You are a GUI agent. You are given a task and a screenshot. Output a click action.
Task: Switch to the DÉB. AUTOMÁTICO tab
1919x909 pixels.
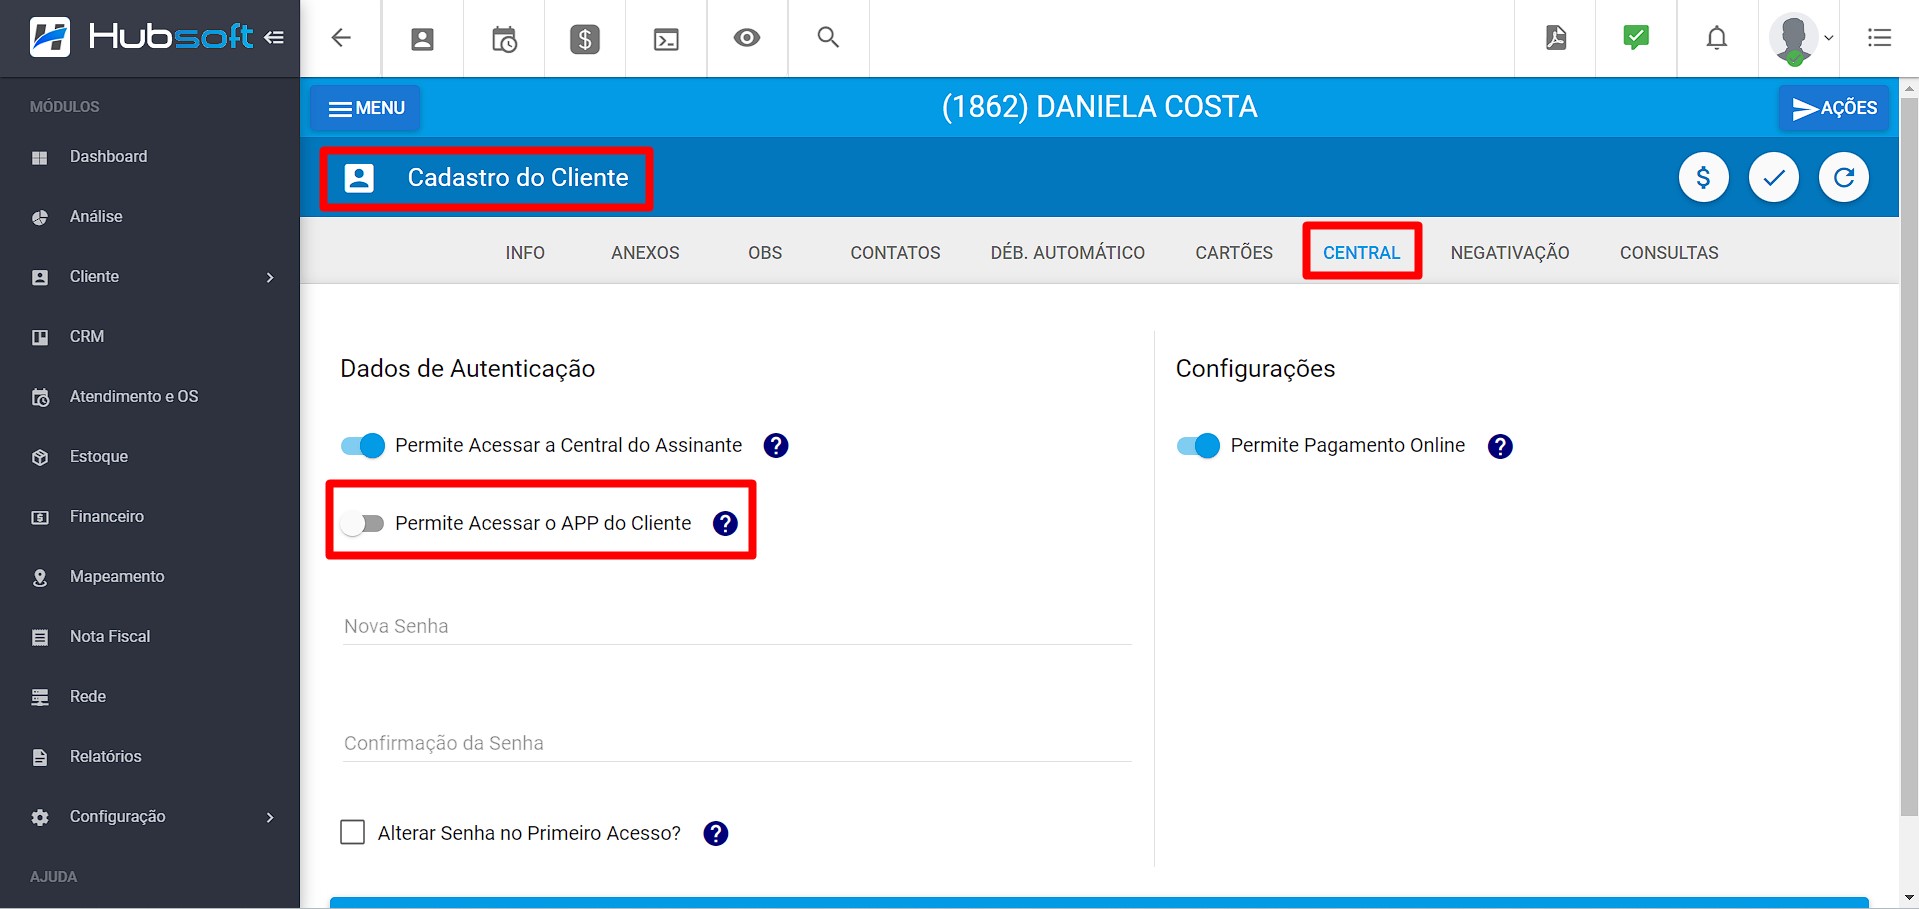pos(1068,253)
